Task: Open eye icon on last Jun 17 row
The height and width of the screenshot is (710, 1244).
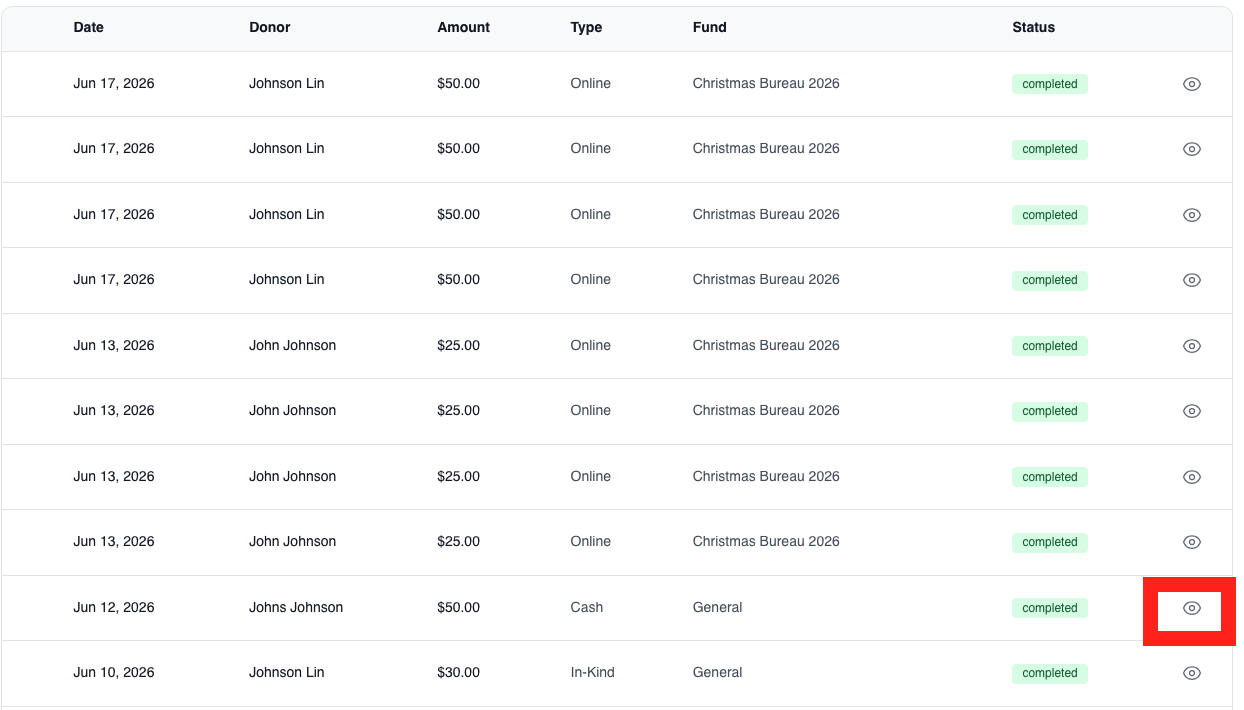Action: [x=1191, y=280]
